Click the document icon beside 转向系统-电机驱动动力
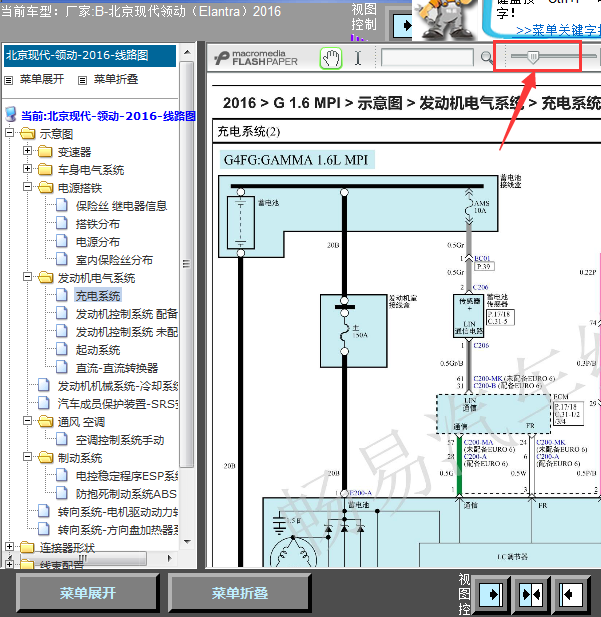The width and height of the screenshot is (601, 617). tap(44, 511)
